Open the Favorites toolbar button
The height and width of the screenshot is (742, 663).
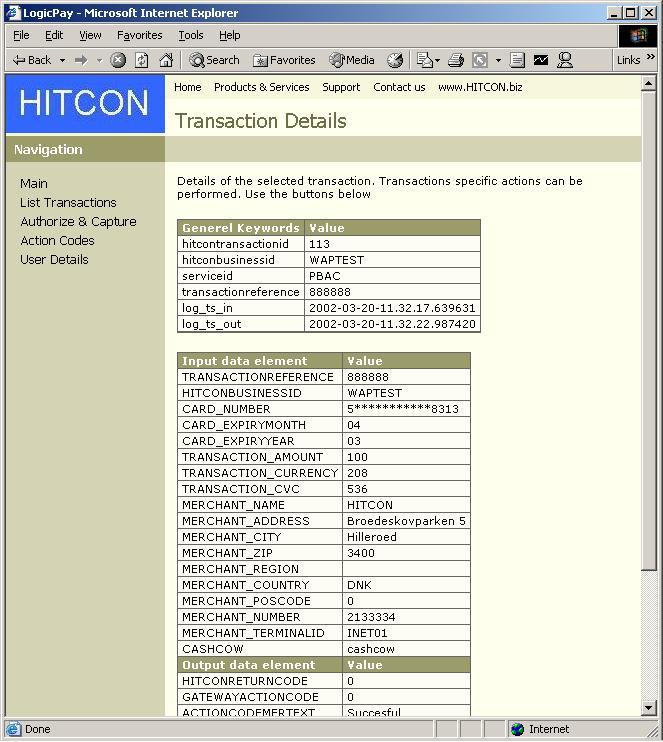click(284, 60)
